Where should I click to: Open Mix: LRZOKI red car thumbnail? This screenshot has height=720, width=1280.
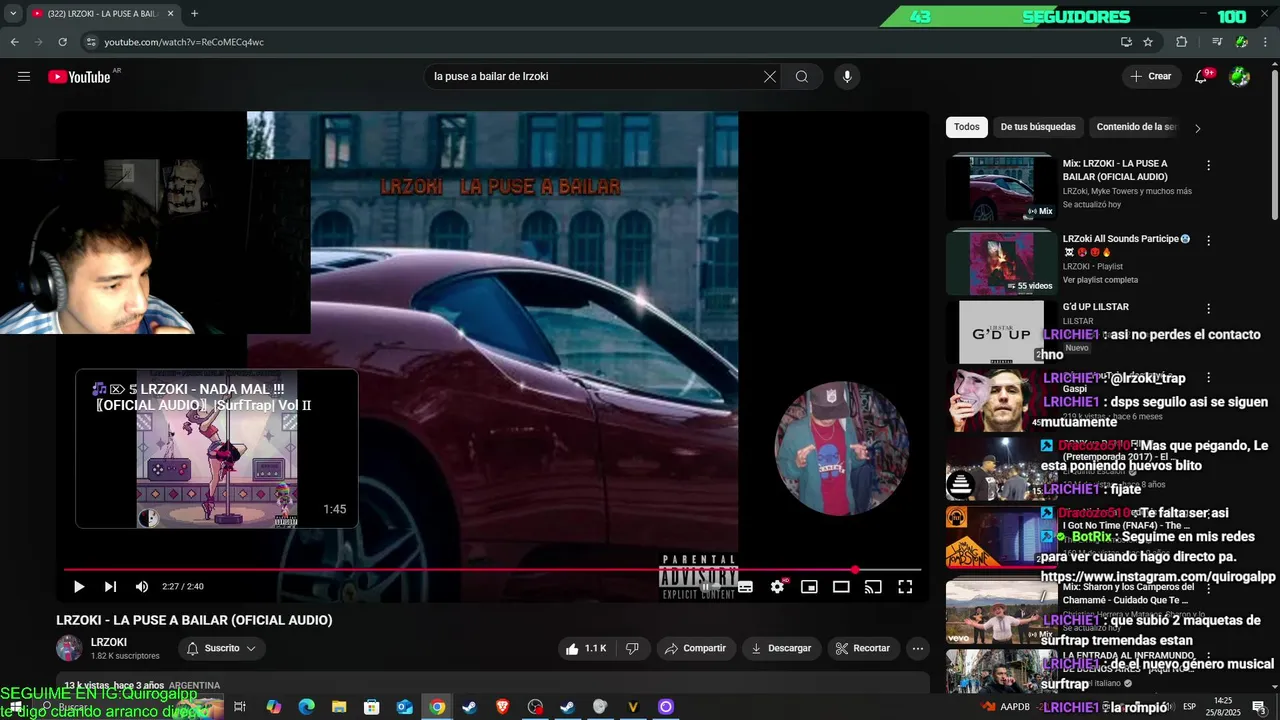(x=1000, y=187)
